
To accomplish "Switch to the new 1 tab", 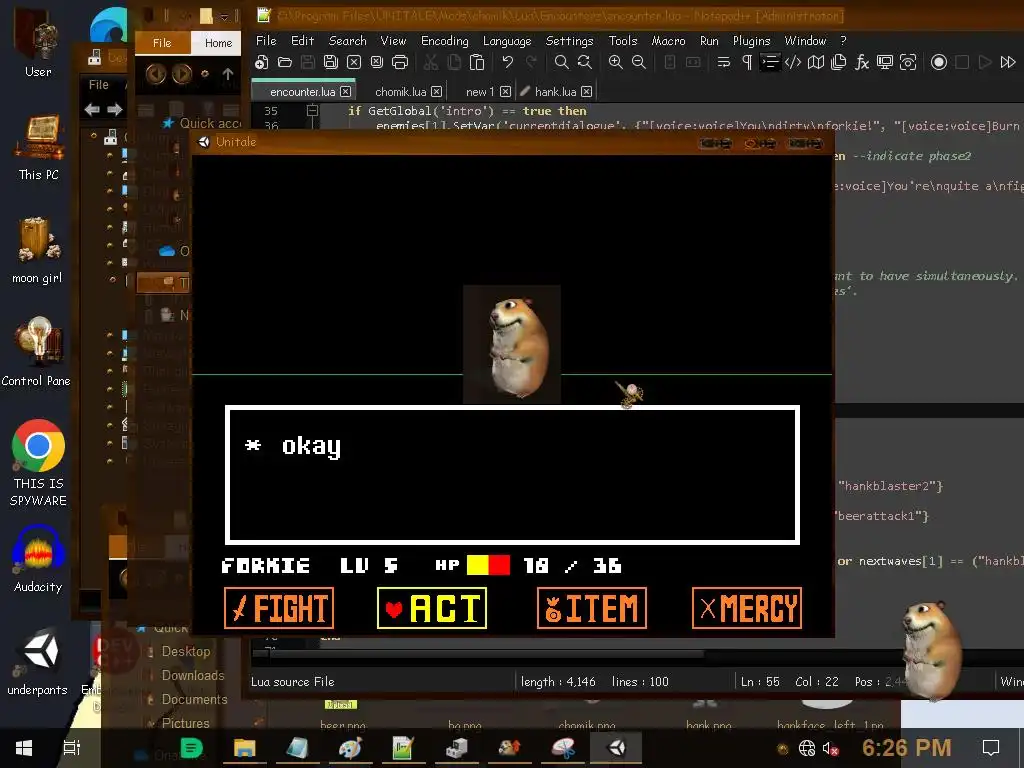I will (480, 91).
